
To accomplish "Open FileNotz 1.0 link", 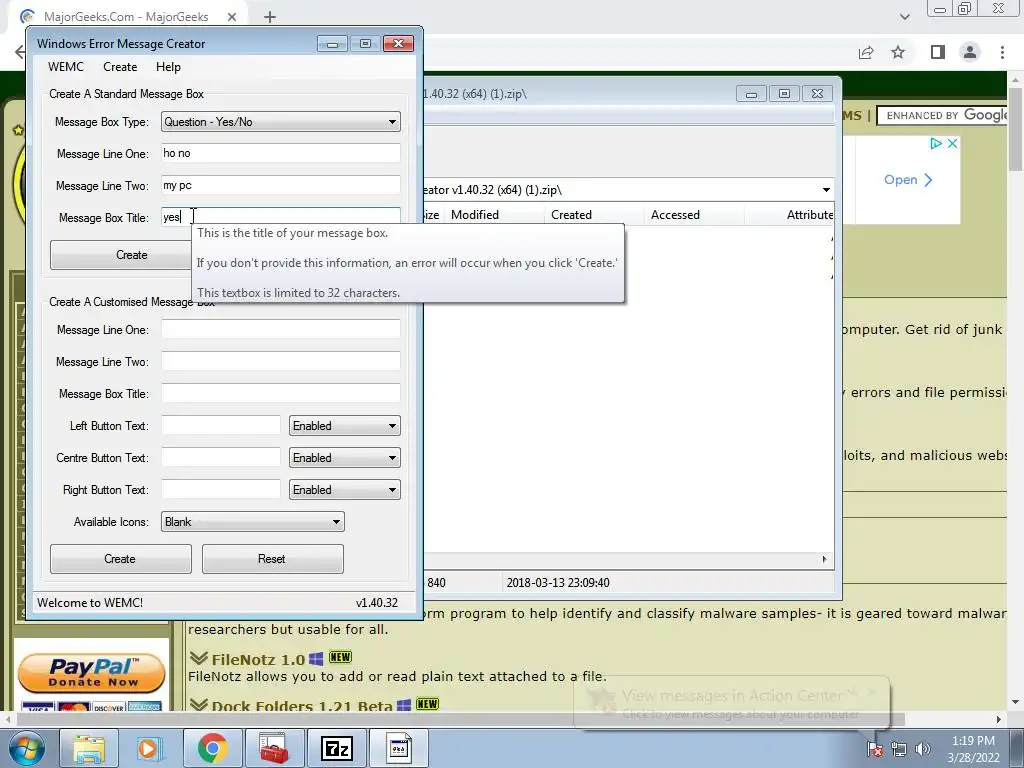I will [x=258, y=660].
